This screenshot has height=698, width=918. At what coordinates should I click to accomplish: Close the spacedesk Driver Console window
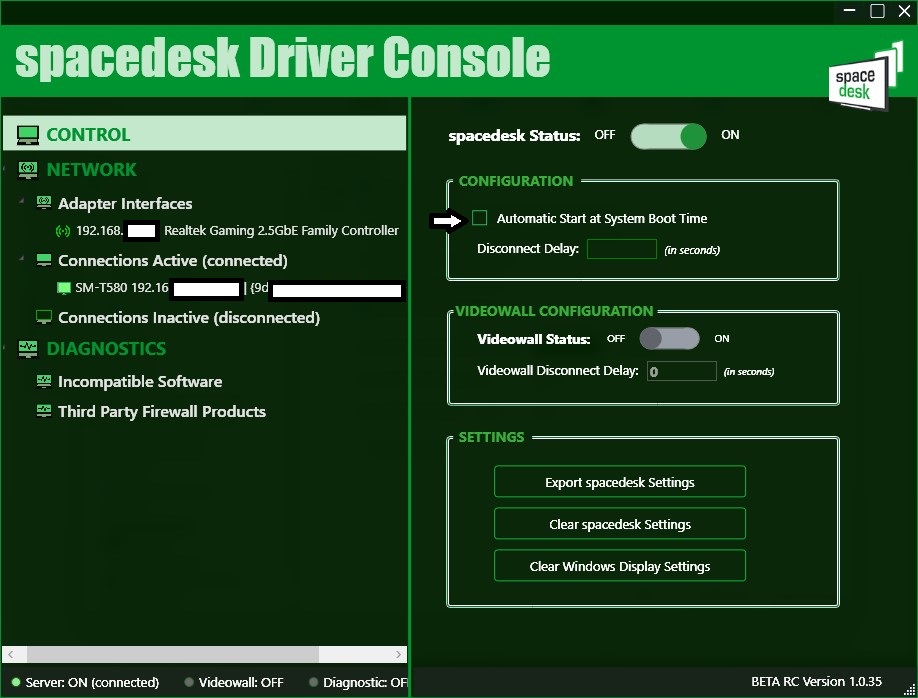(905, 11)
